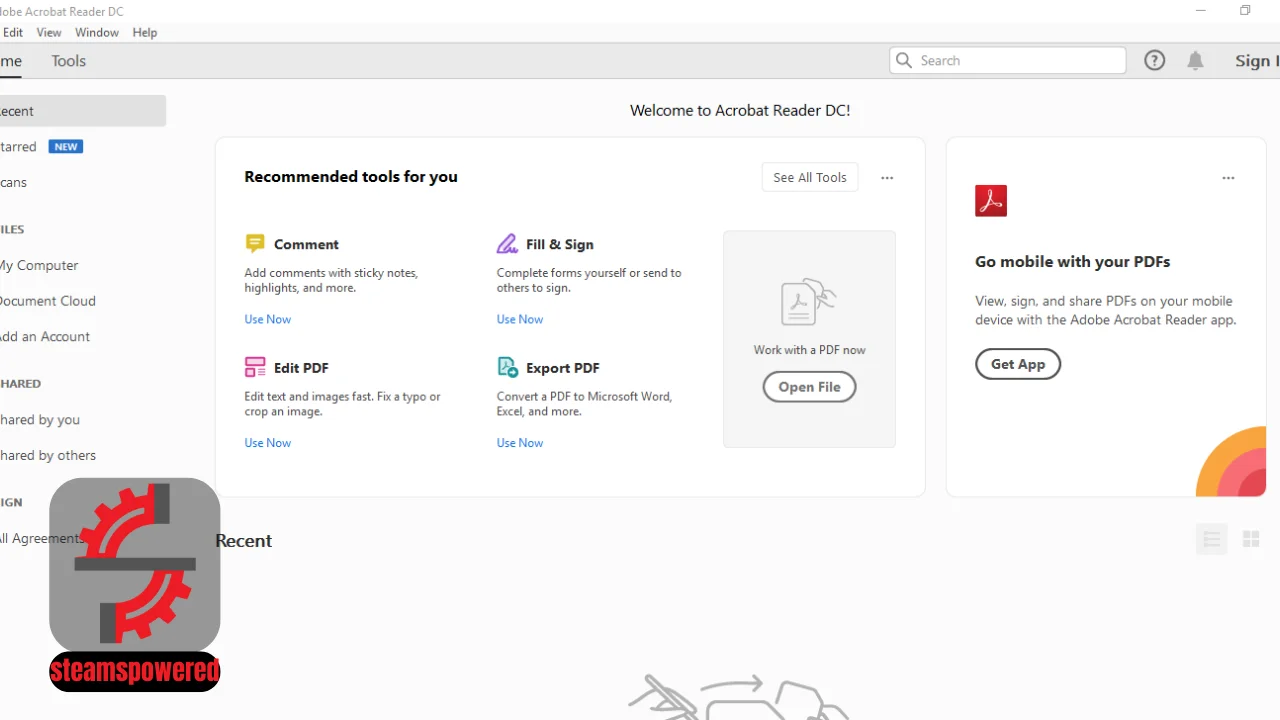The height and width of the screenshot is (720, 1280).
Task: Click the Fill & Sign heading
Action: coord(560,244)
